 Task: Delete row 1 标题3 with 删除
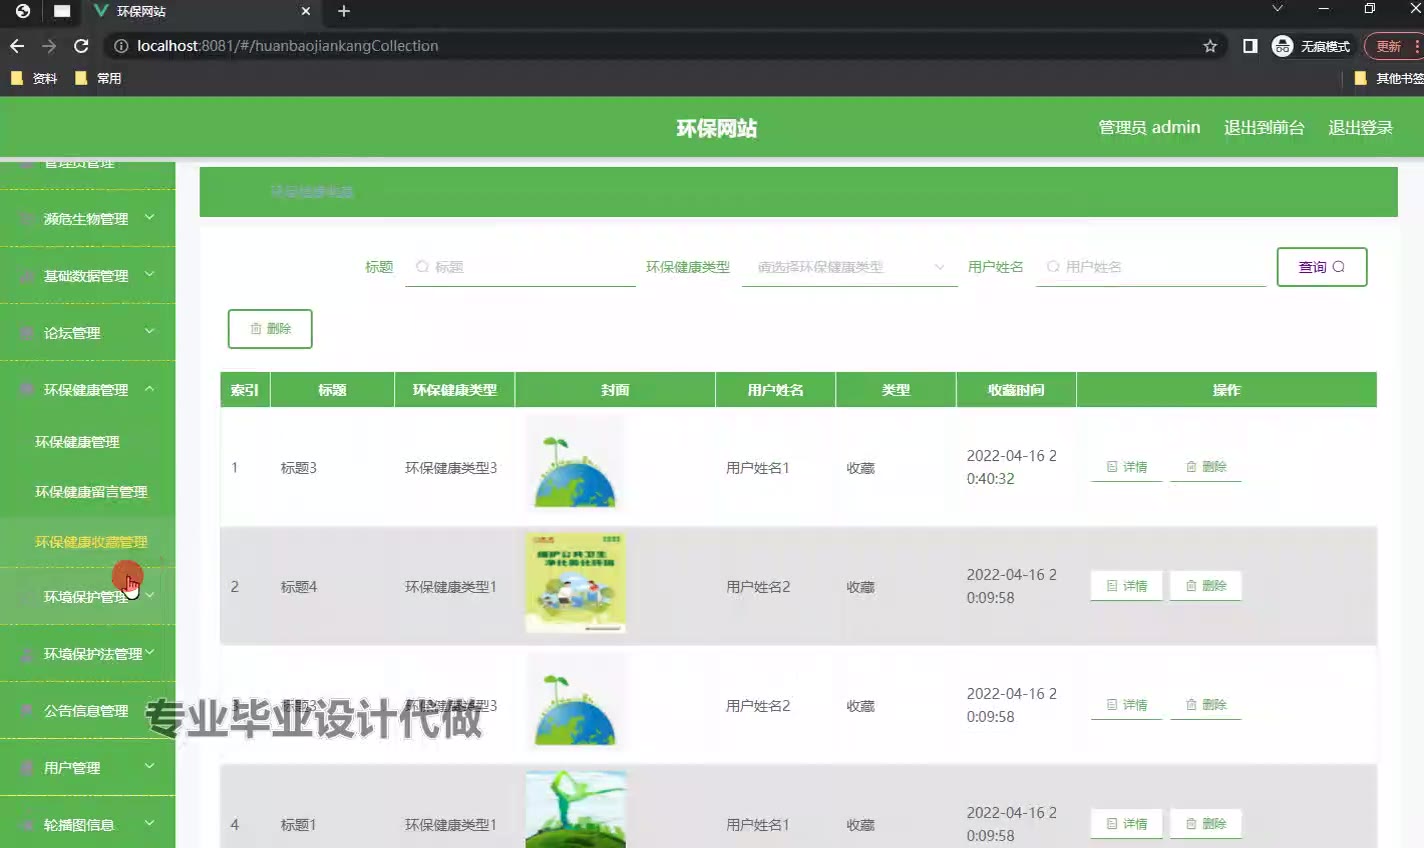pyautogui.click(x=1206, y=467)
